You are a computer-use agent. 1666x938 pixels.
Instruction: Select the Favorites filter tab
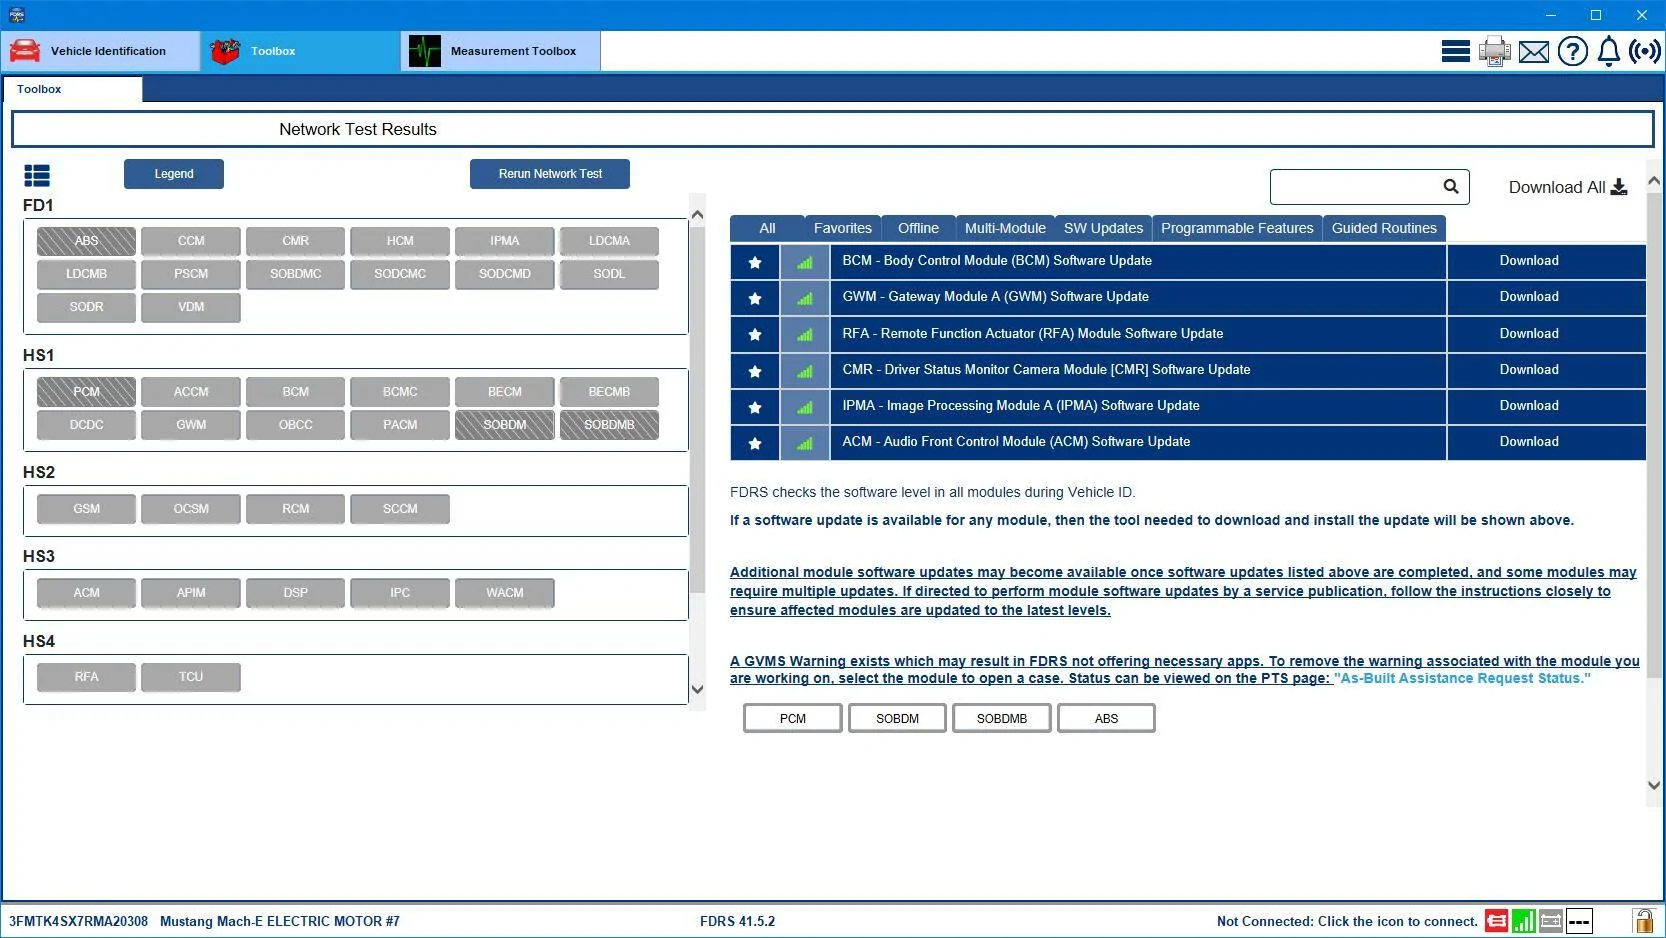point(843,228)
